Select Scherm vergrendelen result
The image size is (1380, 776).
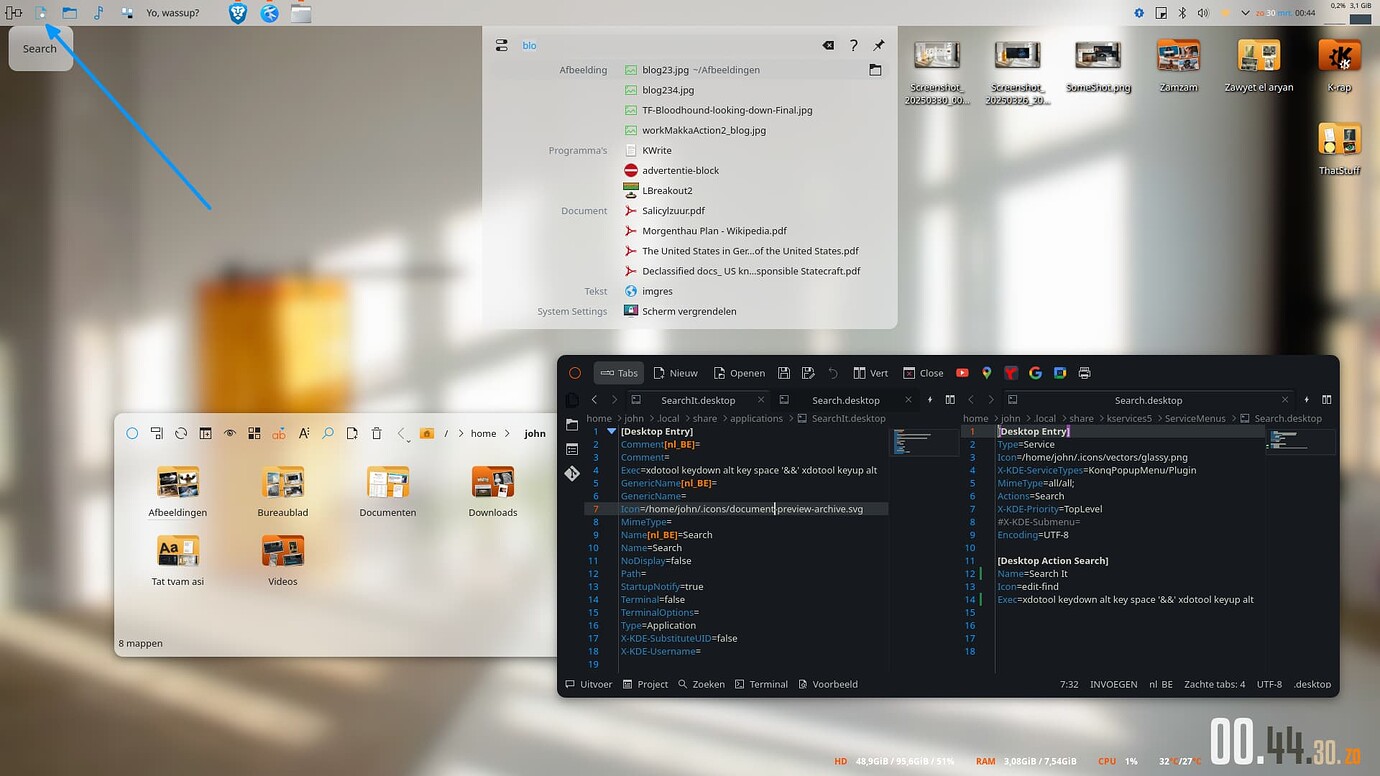(690, 311)
